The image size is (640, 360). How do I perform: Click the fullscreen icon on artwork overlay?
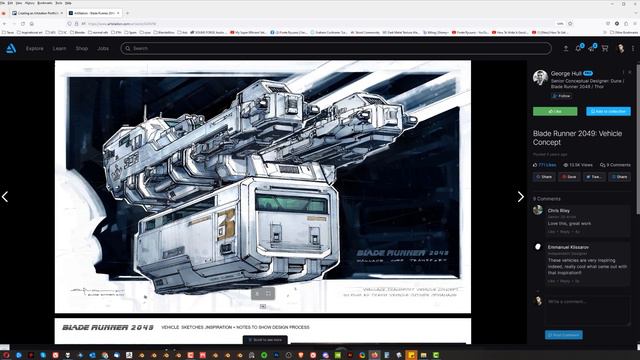[268, 293]
